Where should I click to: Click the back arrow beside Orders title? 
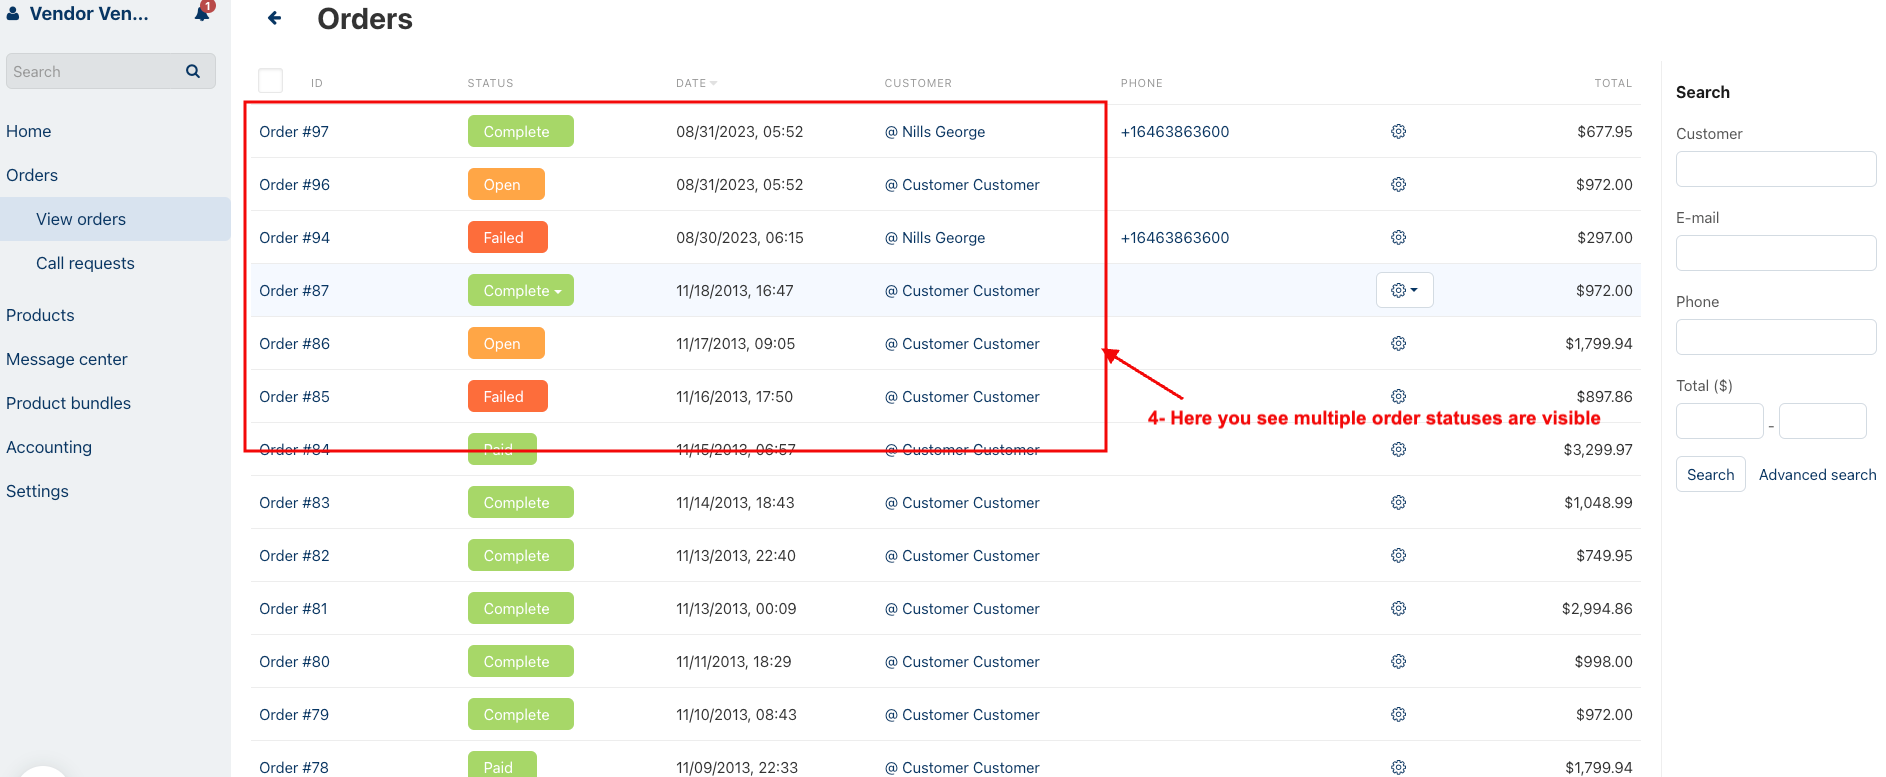[x=274, y=18]
